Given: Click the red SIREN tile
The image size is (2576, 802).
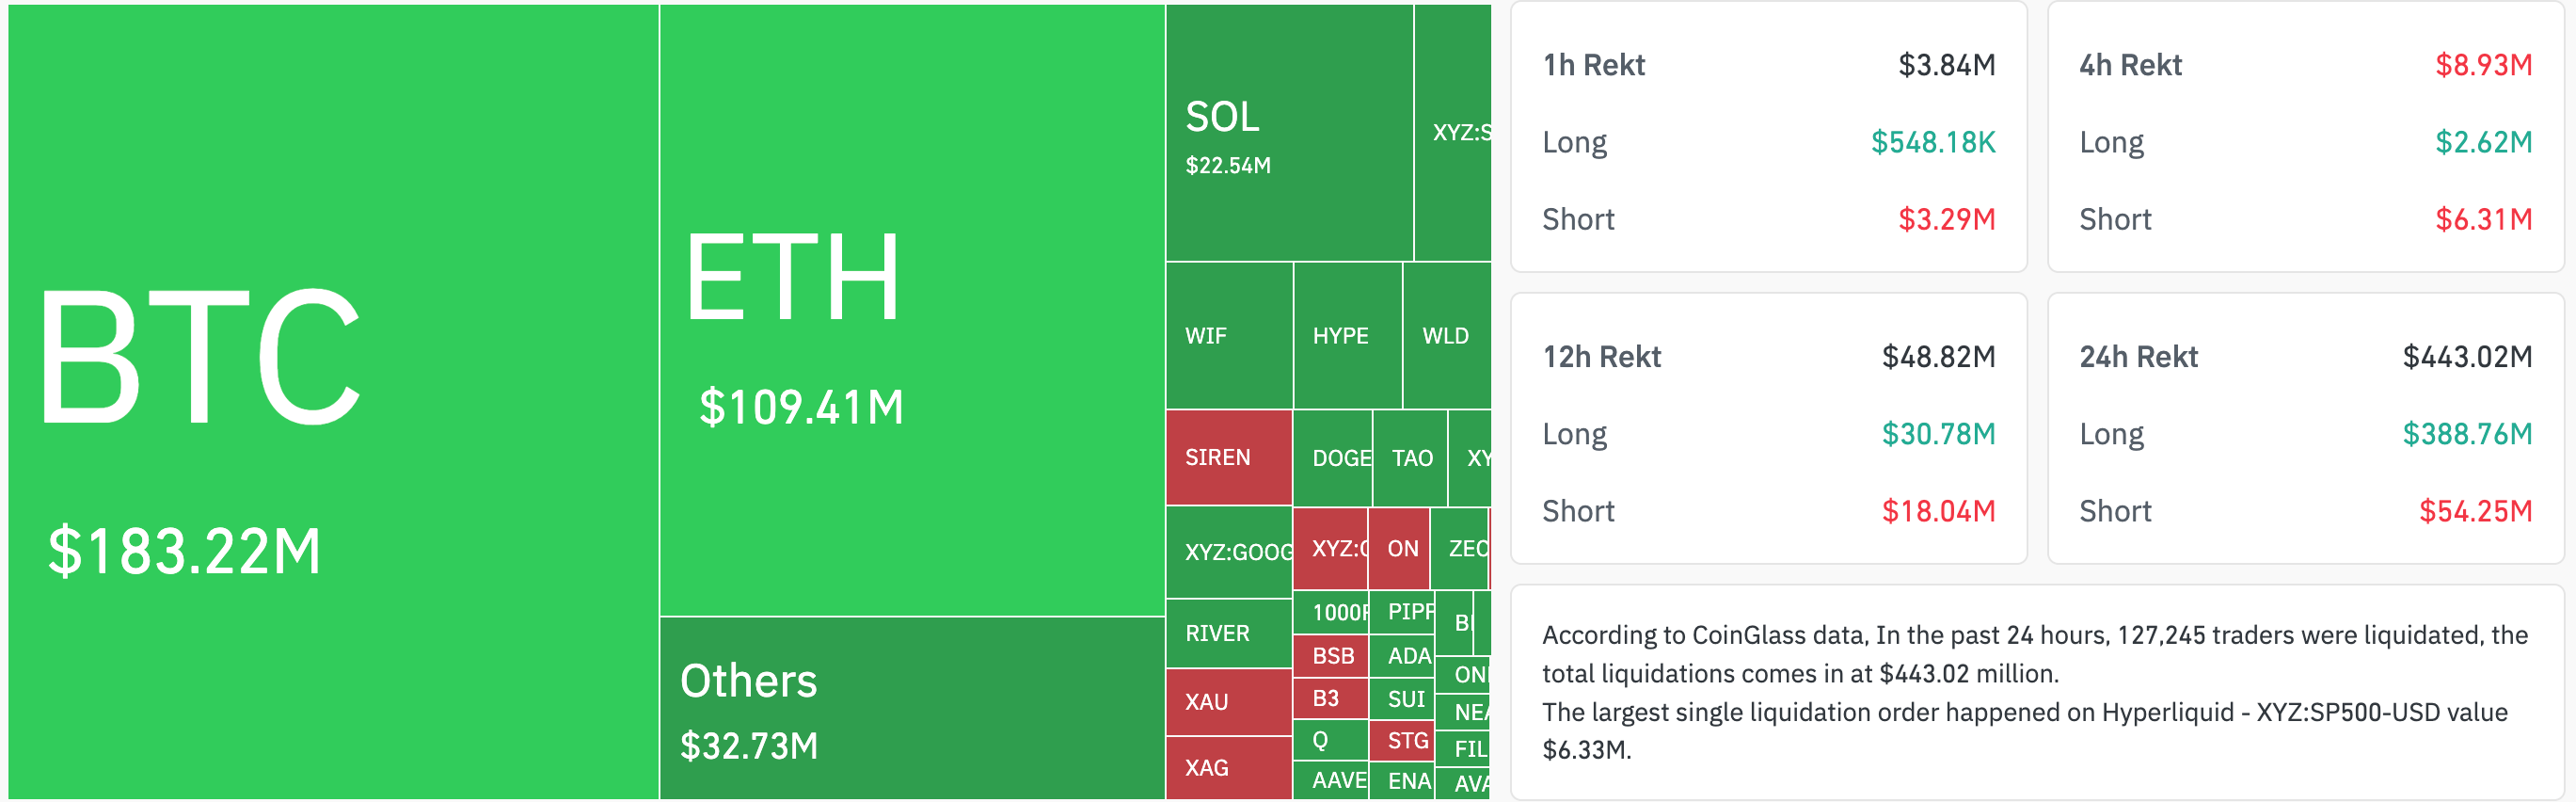Looking at the screenshot, I should coord(1228,457).
